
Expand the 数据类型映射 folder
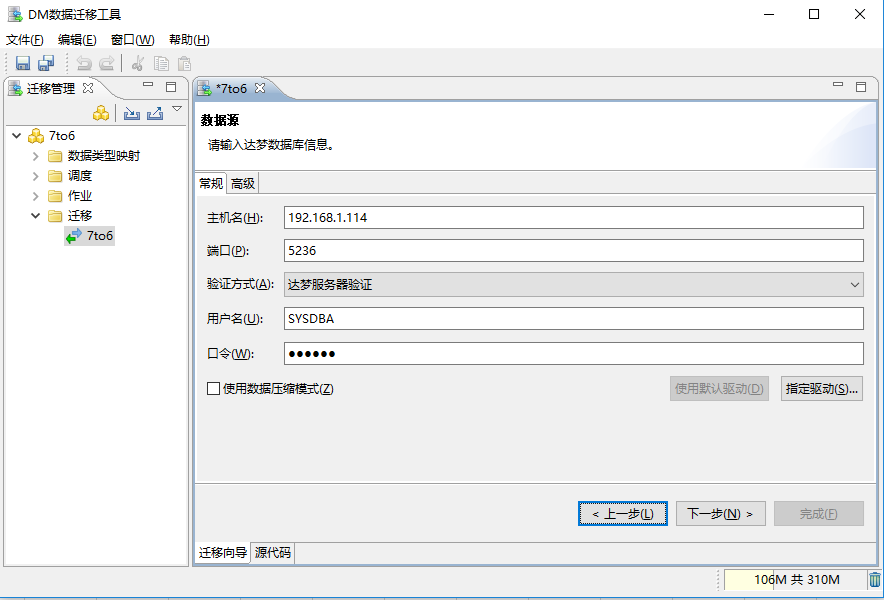36,156
